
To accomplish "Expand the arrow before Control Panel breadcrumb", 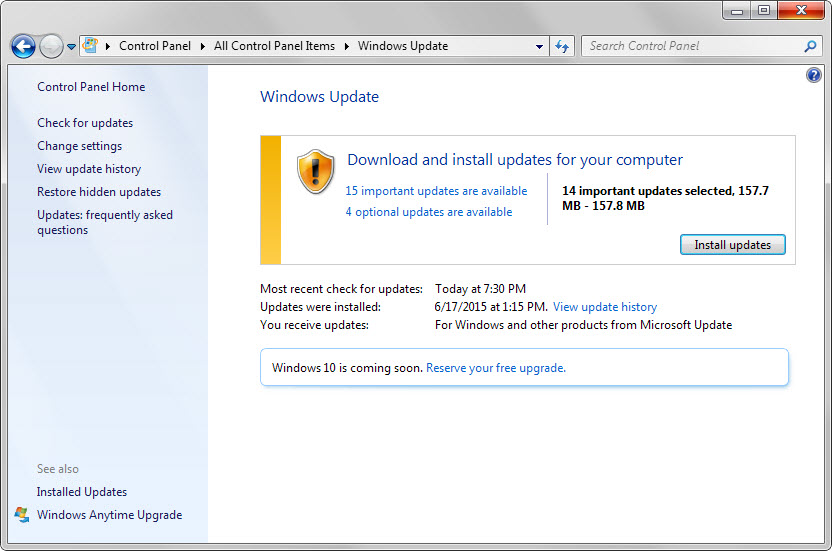I will (108, 46).
